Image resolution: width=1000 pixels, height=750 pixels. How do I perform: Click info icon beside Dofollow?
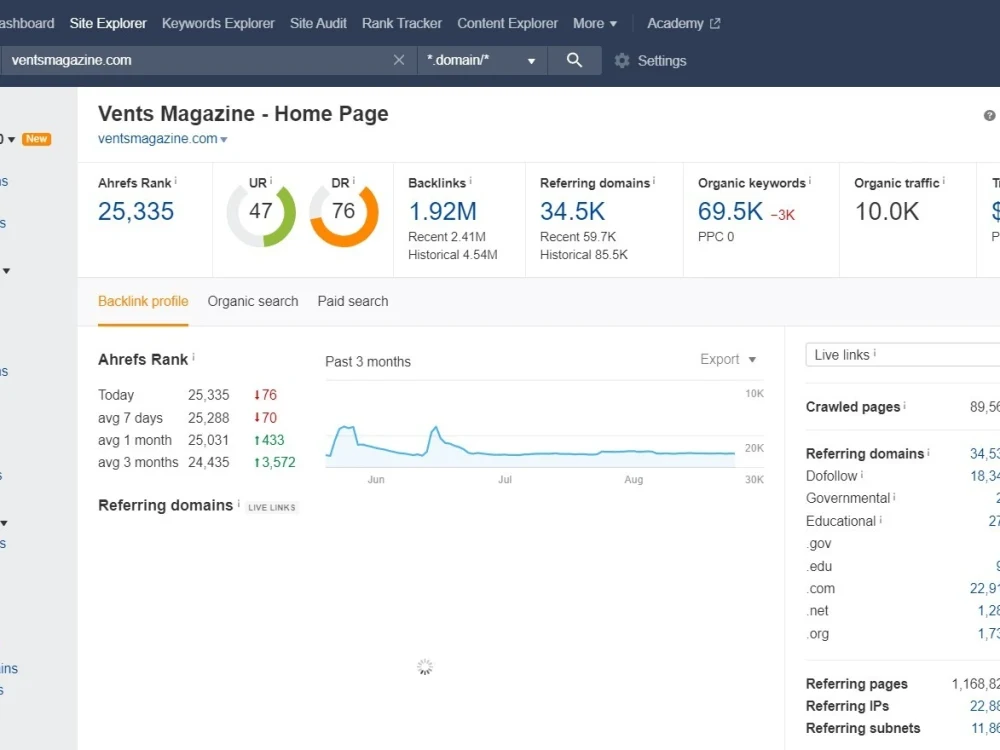click(x=862, y=474)
